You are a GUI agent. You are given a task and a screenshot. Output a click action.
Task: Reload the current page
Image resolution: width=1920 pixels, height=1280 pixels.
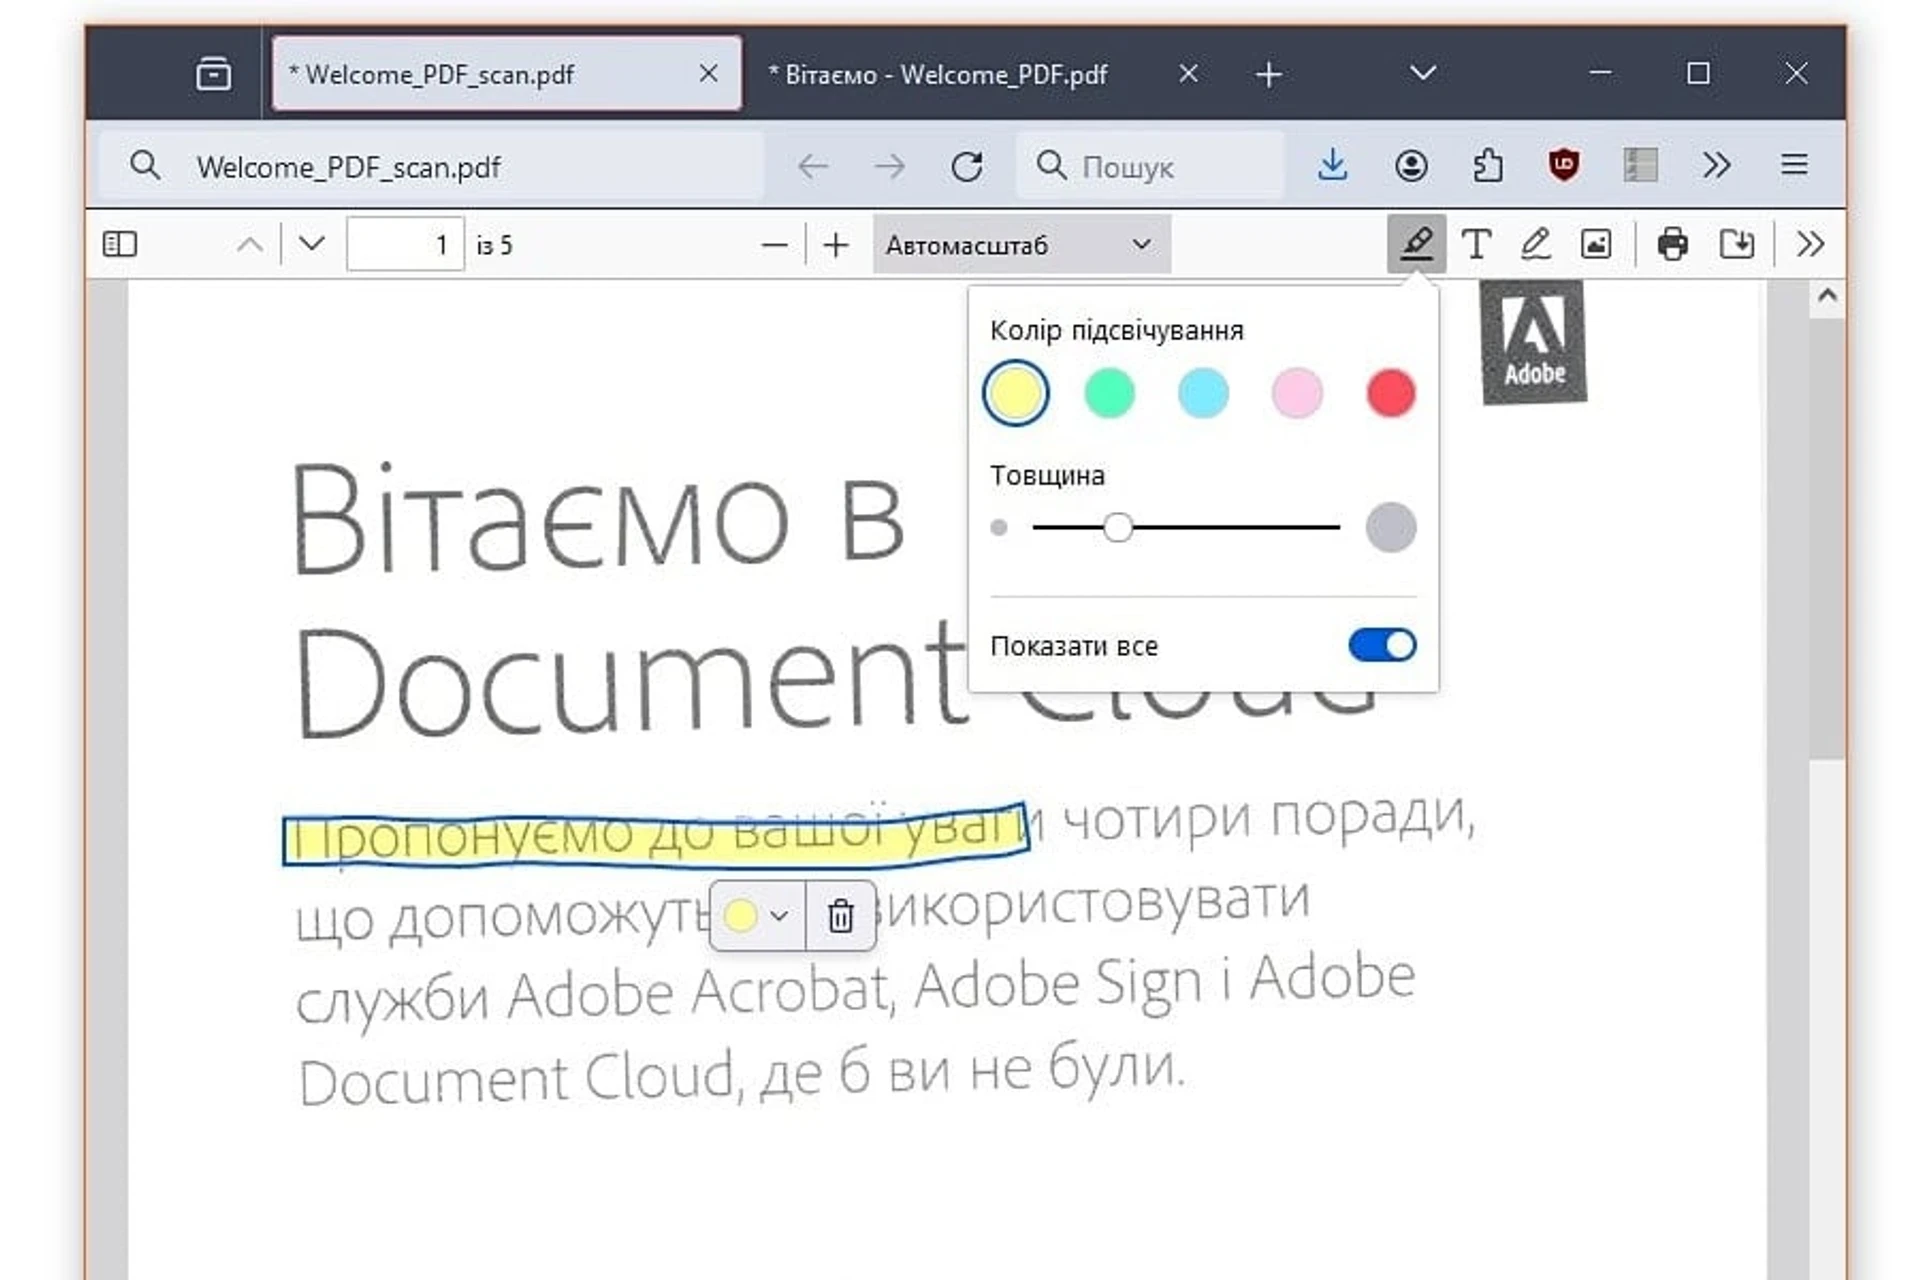tap(966, 166)
